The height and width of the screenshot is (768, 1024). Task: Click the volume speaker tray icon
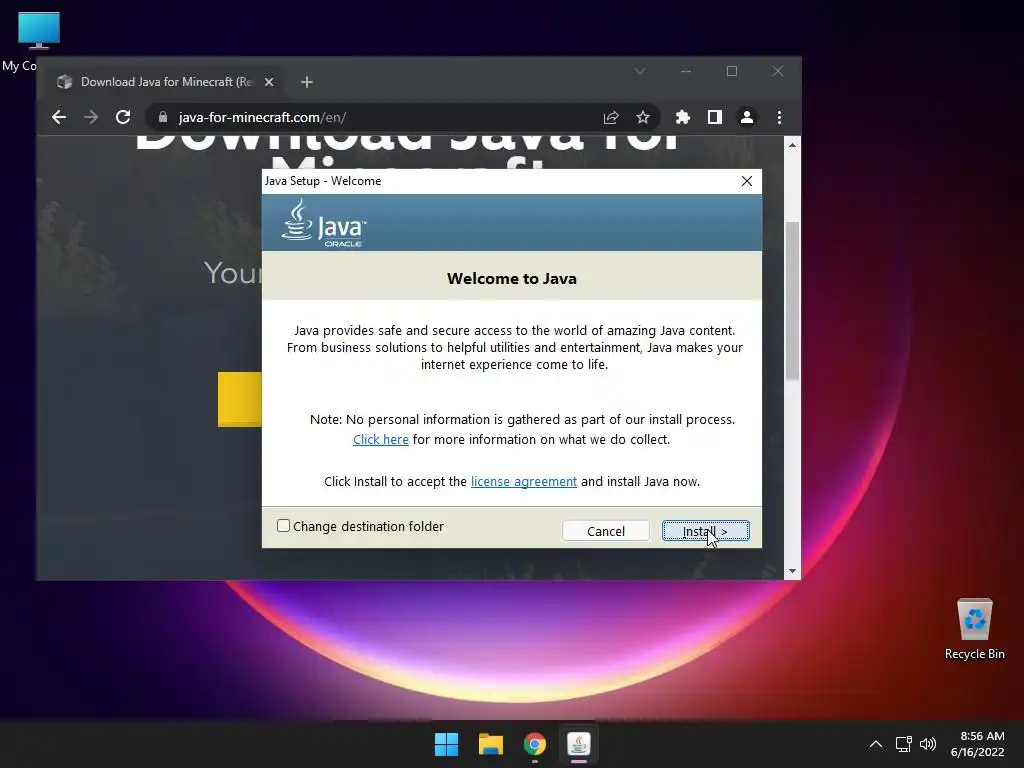[927, 744]
